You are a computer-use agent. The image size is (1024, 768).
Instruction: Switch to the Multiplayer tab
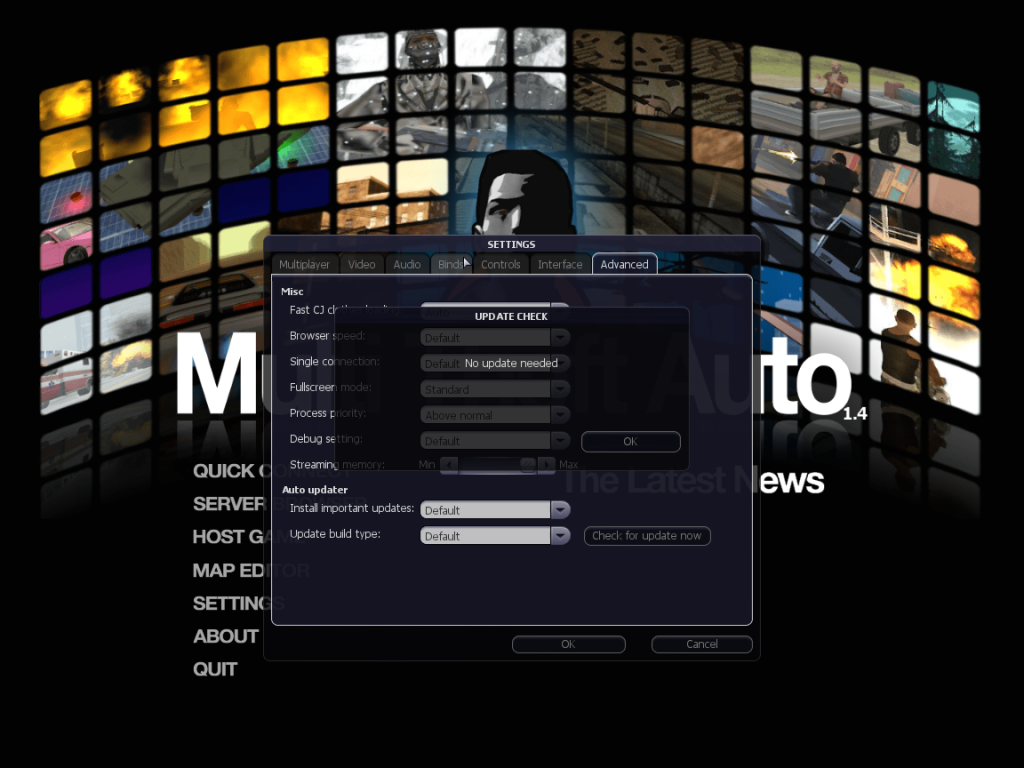[x=304, y=265]
